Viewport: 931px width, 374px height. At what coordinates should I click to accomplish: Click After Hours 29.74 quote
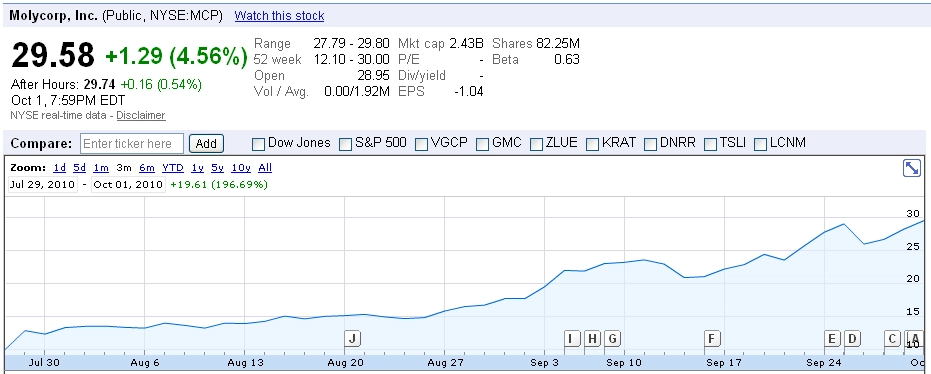99,84
